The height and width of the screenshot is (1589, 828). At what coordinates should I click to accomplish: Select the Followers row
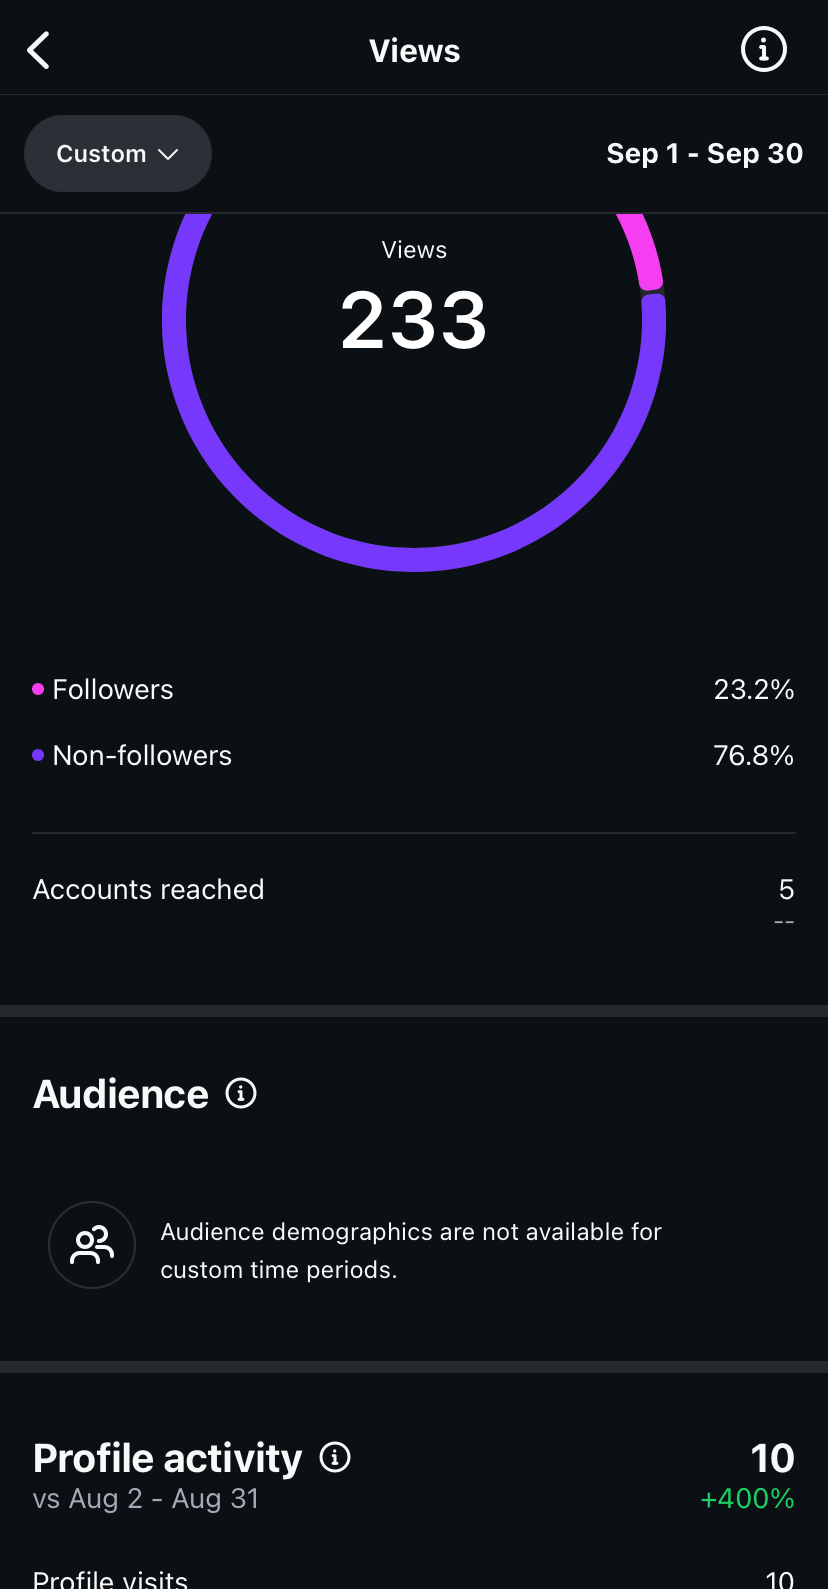point(413,689)
